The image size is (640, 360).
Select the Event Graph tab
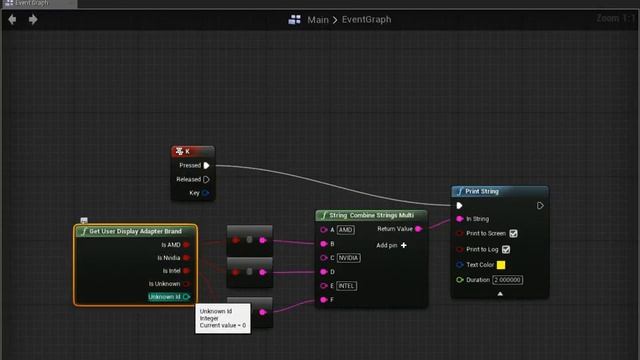point(39,3)
